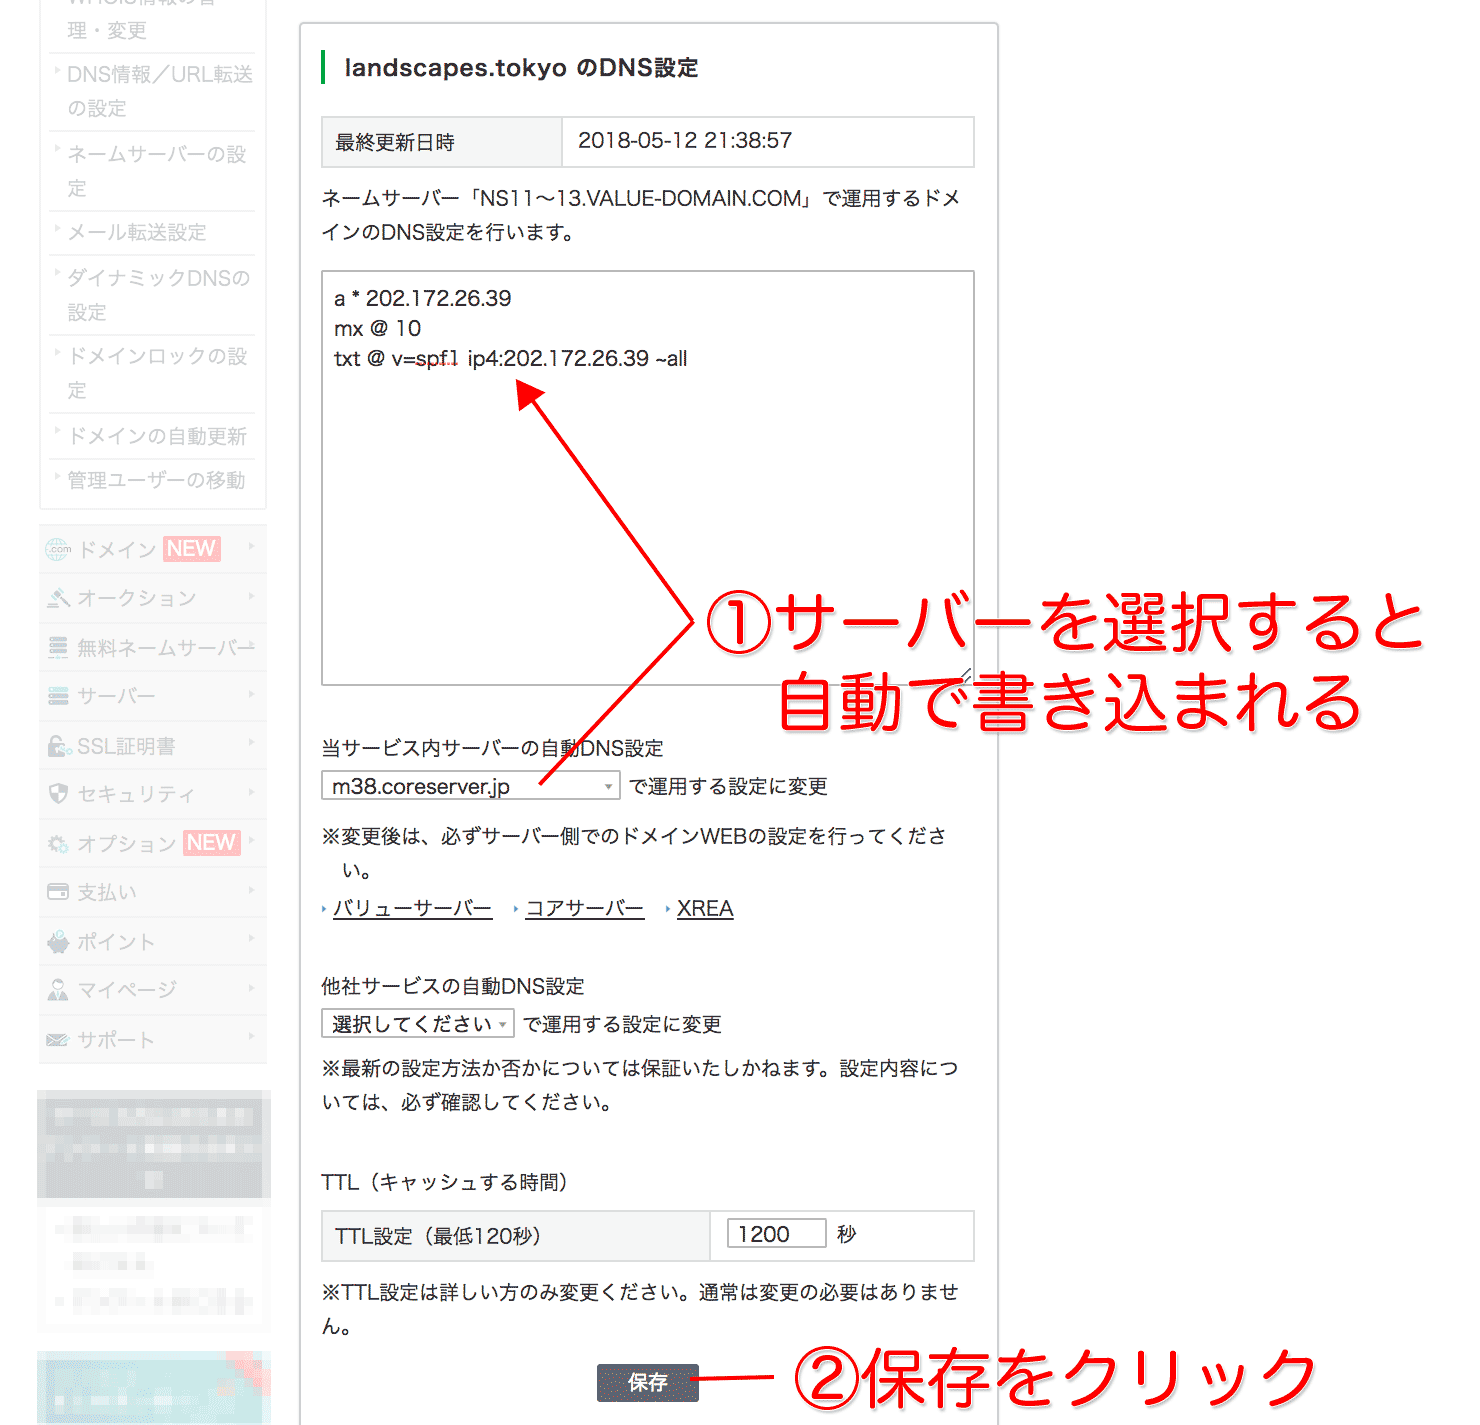This screenshot has height=1425, width=1480.
Task: Open the SSL証明書 sidebar menu
Action: [x=153, y=746]
